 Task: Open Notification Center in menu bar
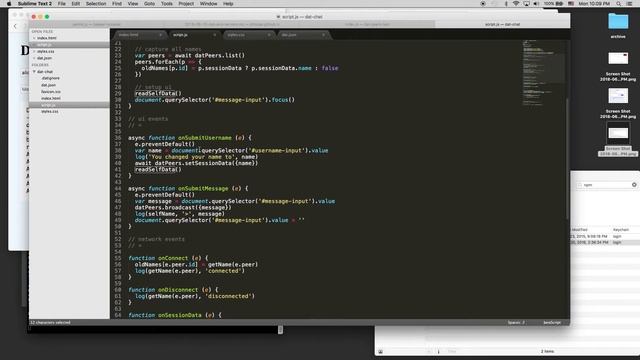630,4
